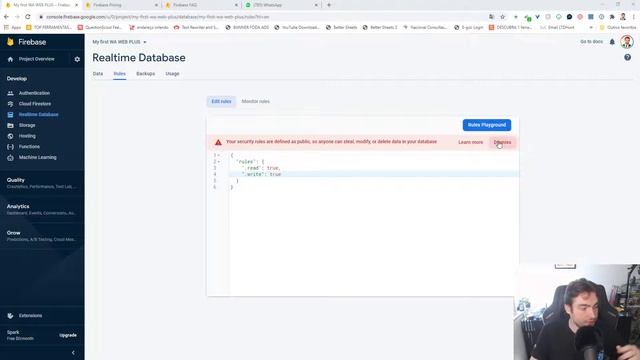640x360 pixels.
Task: Open the Chrome three-dot menu
Action: [634, 17]
